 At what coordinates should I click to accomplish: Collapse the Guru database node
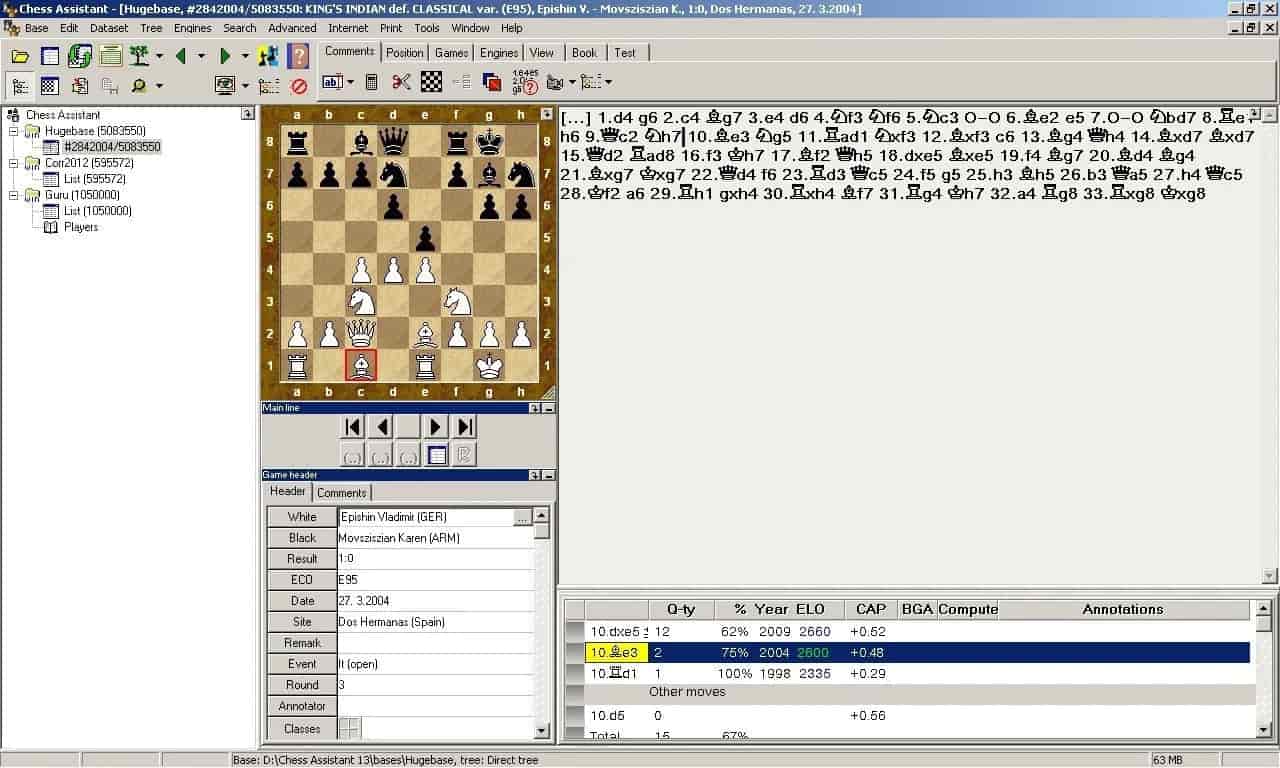tap(14, 195)
